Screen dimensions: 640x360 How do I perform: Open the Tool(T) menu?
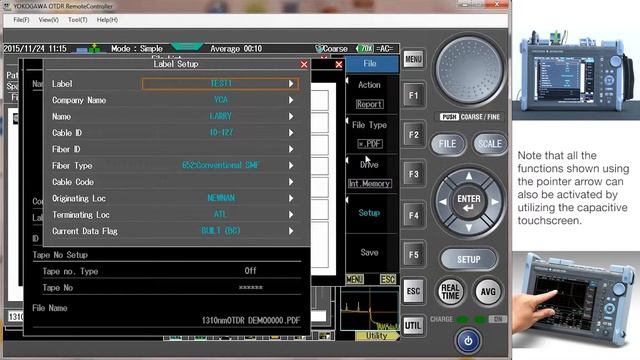pyautogui.click(x=78, y=20)
